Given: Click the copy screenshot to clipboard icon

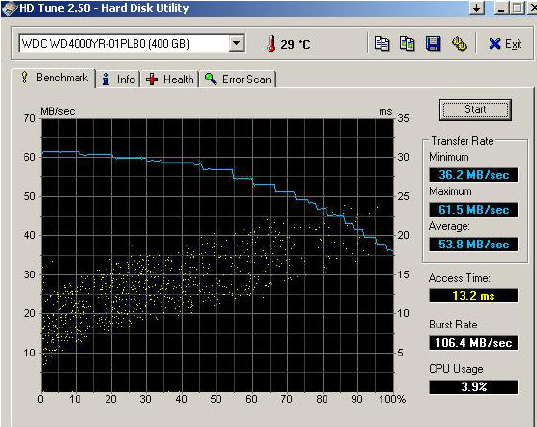Looking at the screenshot, I should 407,43.
